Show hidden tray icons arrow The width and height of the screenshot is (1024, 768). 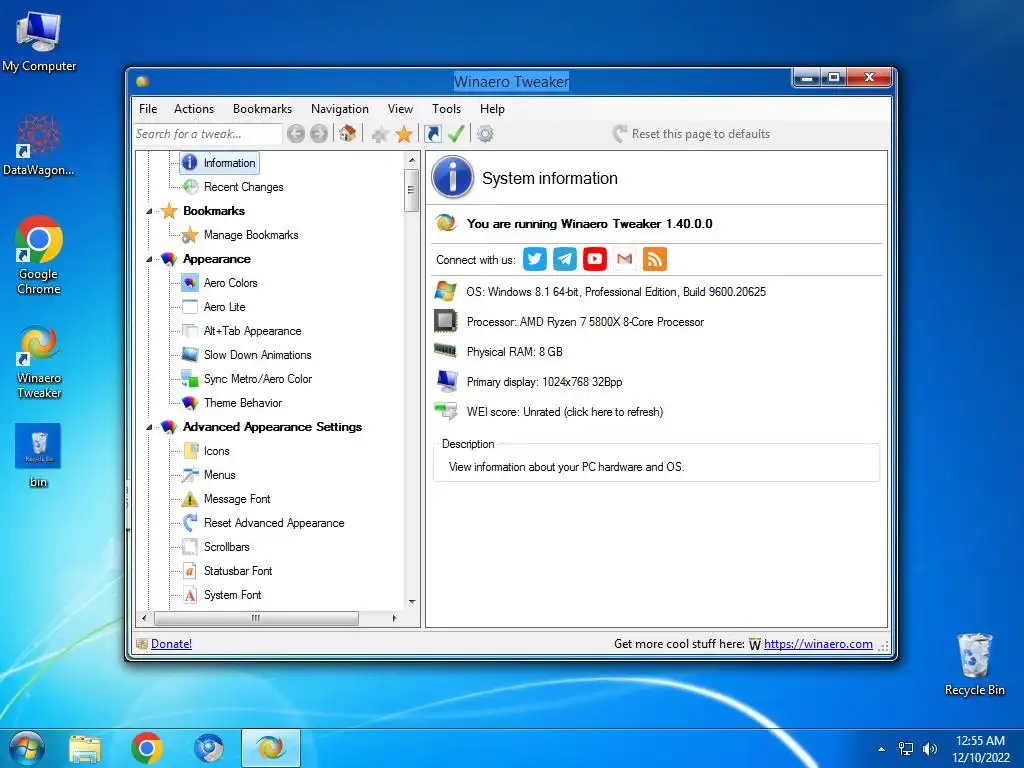tap(882, 749)
